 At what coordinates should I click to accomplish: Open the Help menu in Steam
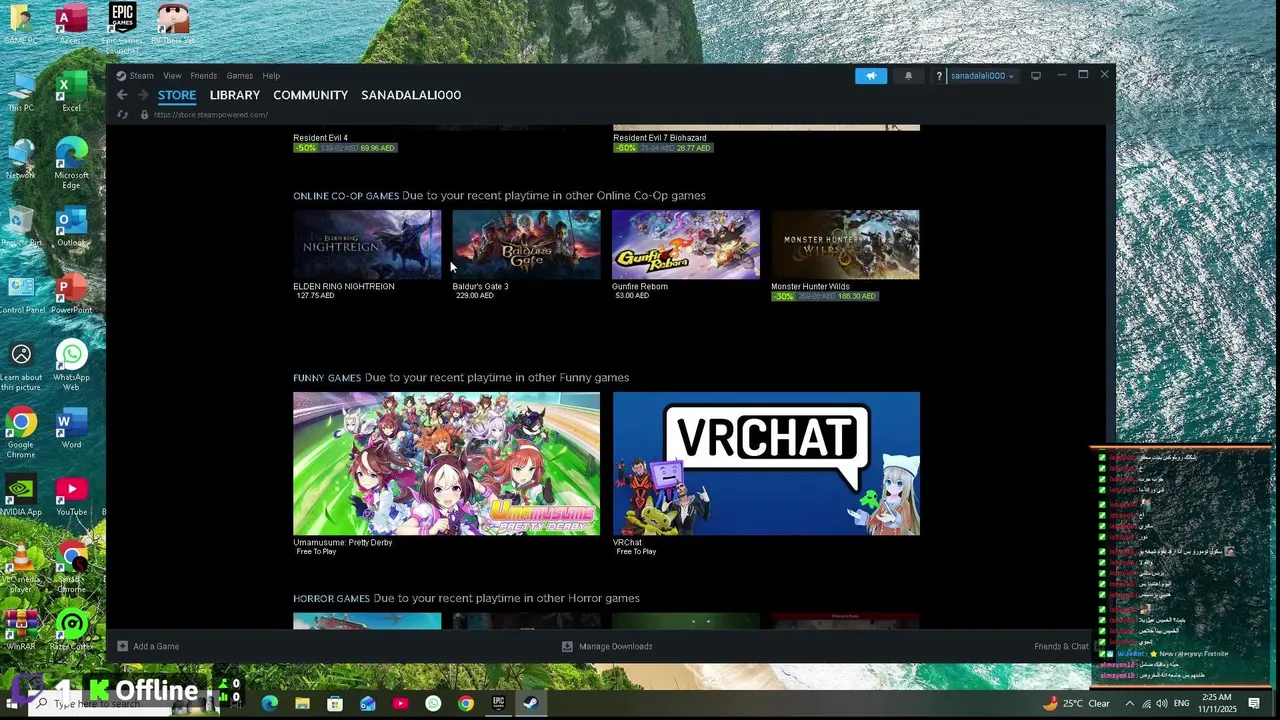pos(271,76)
